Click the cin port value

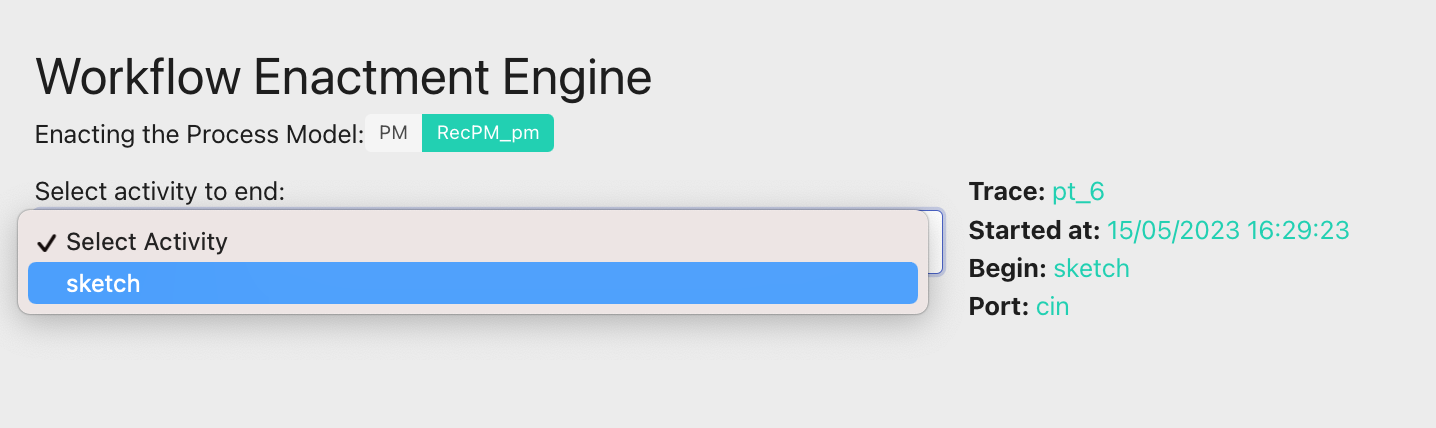pos(1052,307)
